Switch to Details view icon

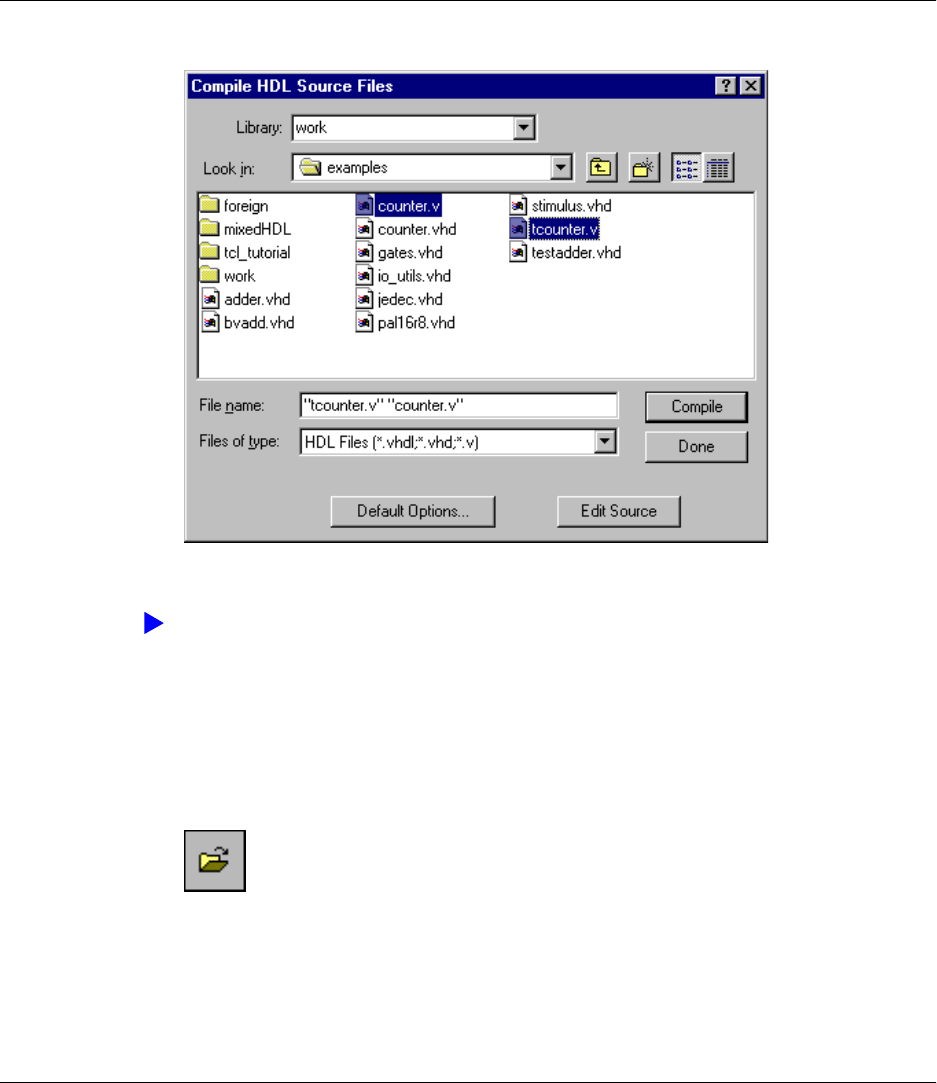tap(718, 168)
